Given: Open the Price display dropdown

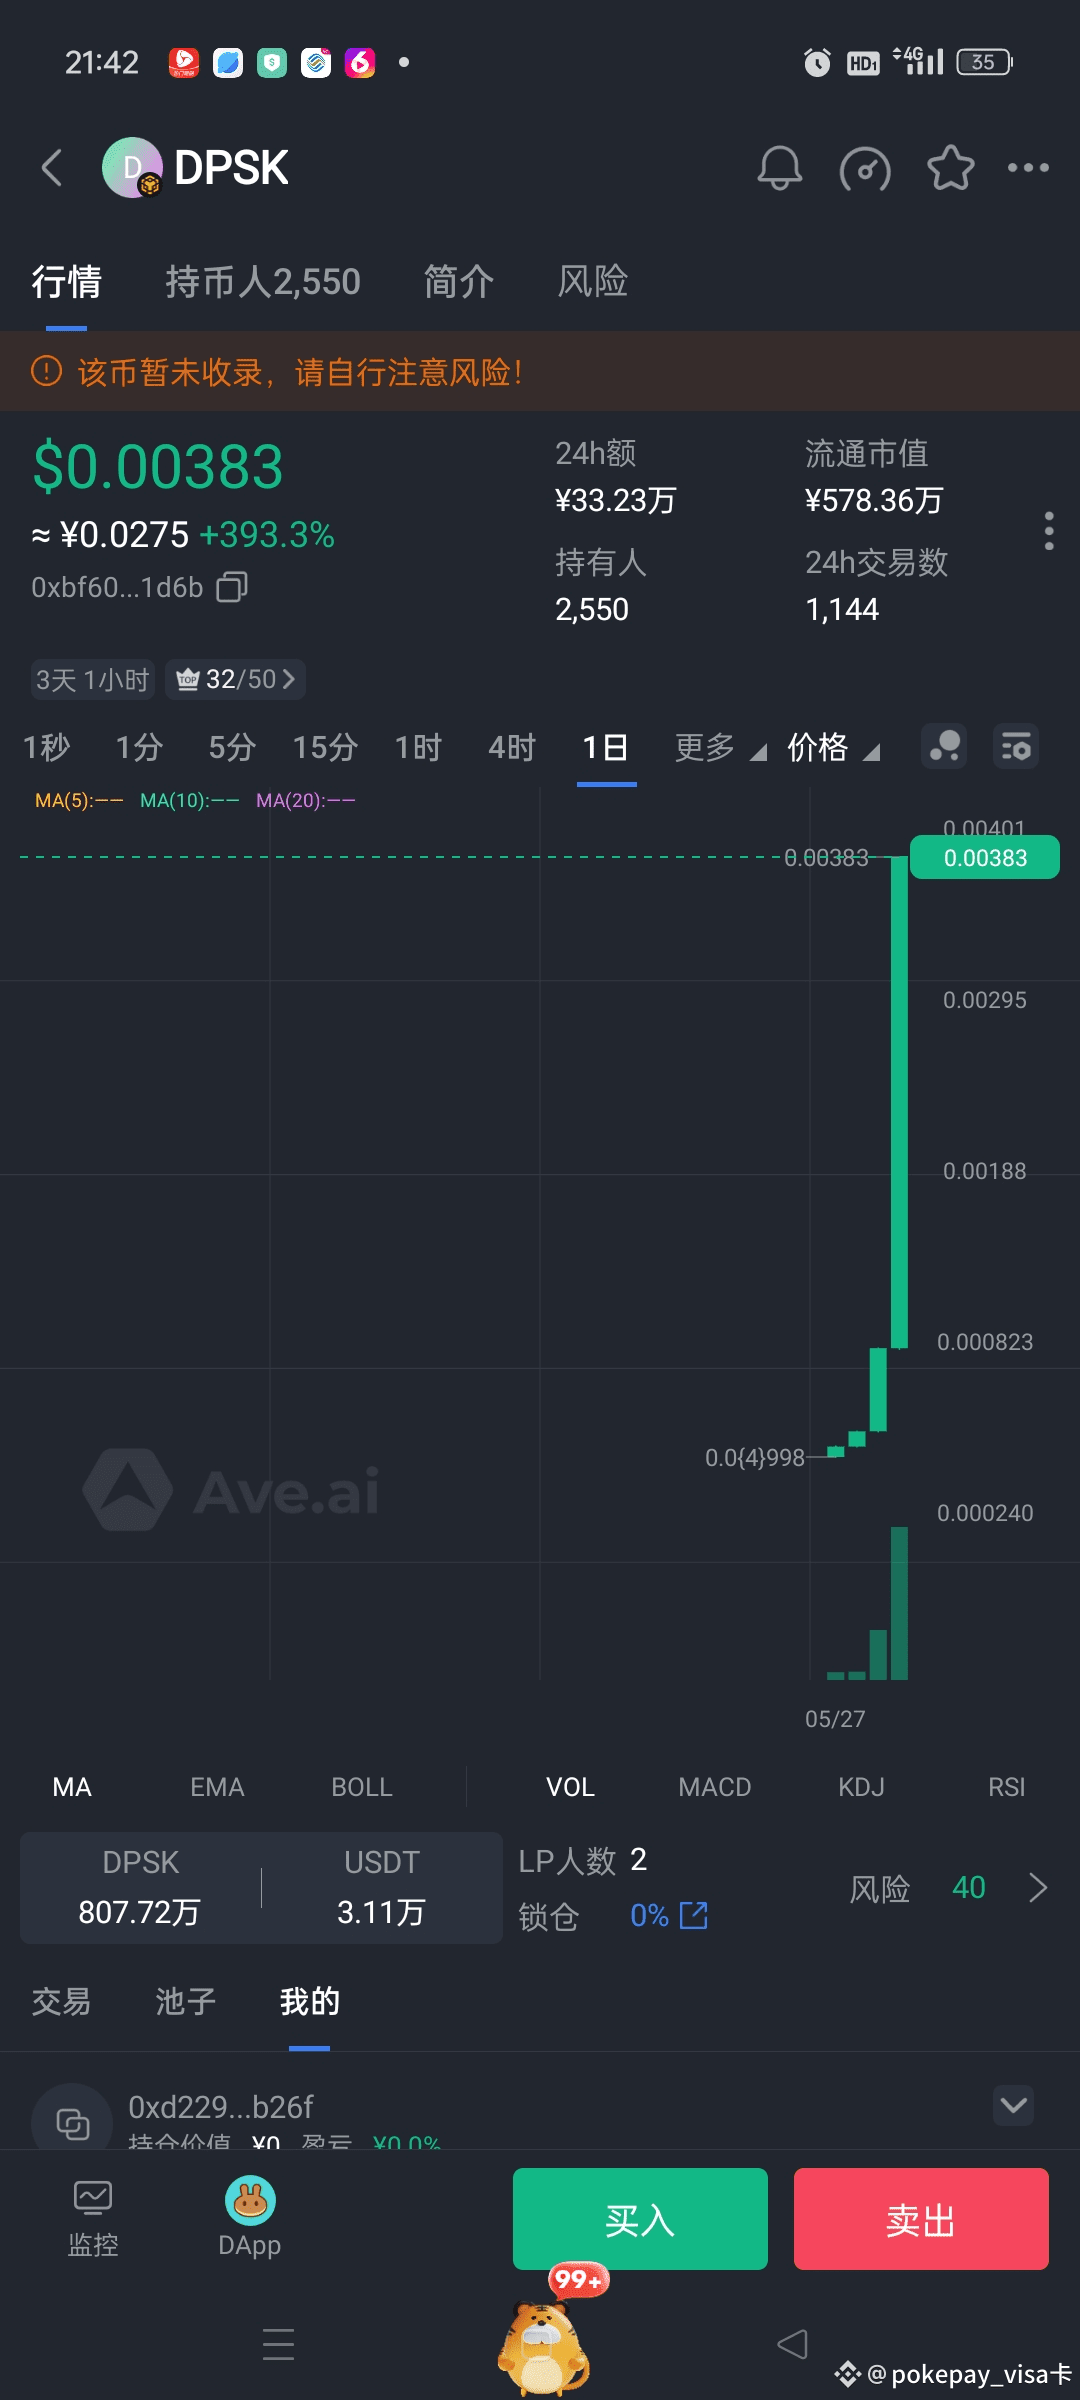Looking at the screenshot, I should coord(833,748).
